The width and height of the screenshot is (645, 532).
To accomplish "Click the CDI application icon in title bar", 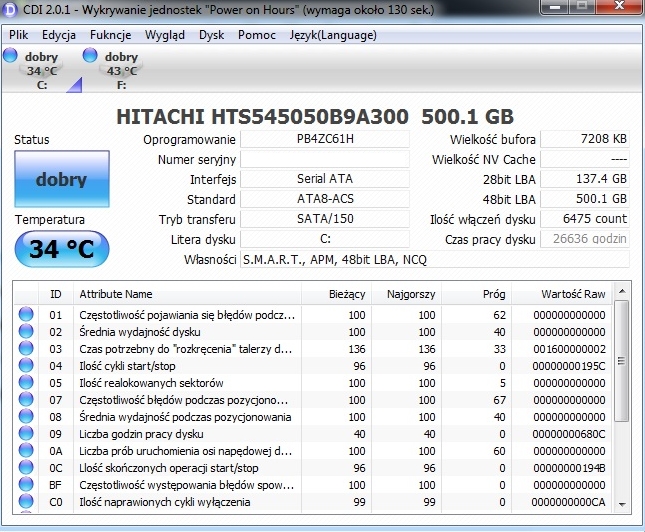I will [9, 9].
